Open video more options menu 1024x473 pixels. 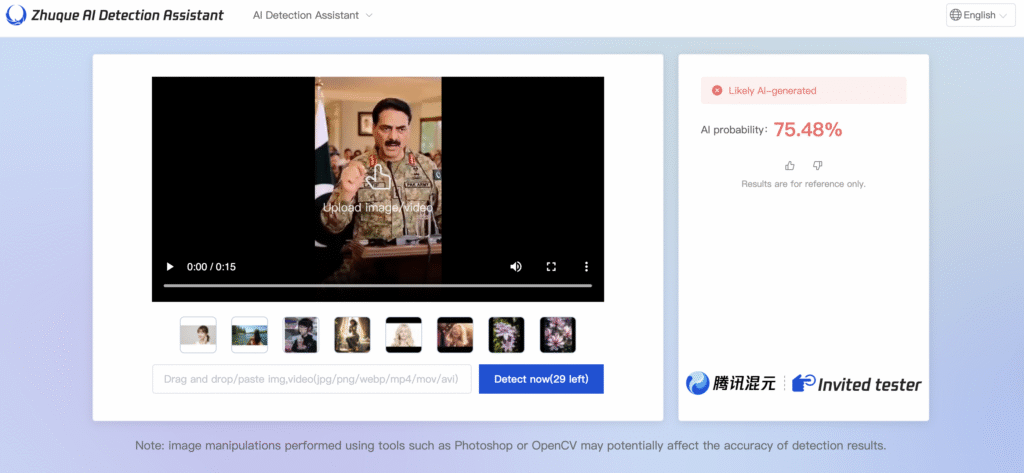[586, 267]
